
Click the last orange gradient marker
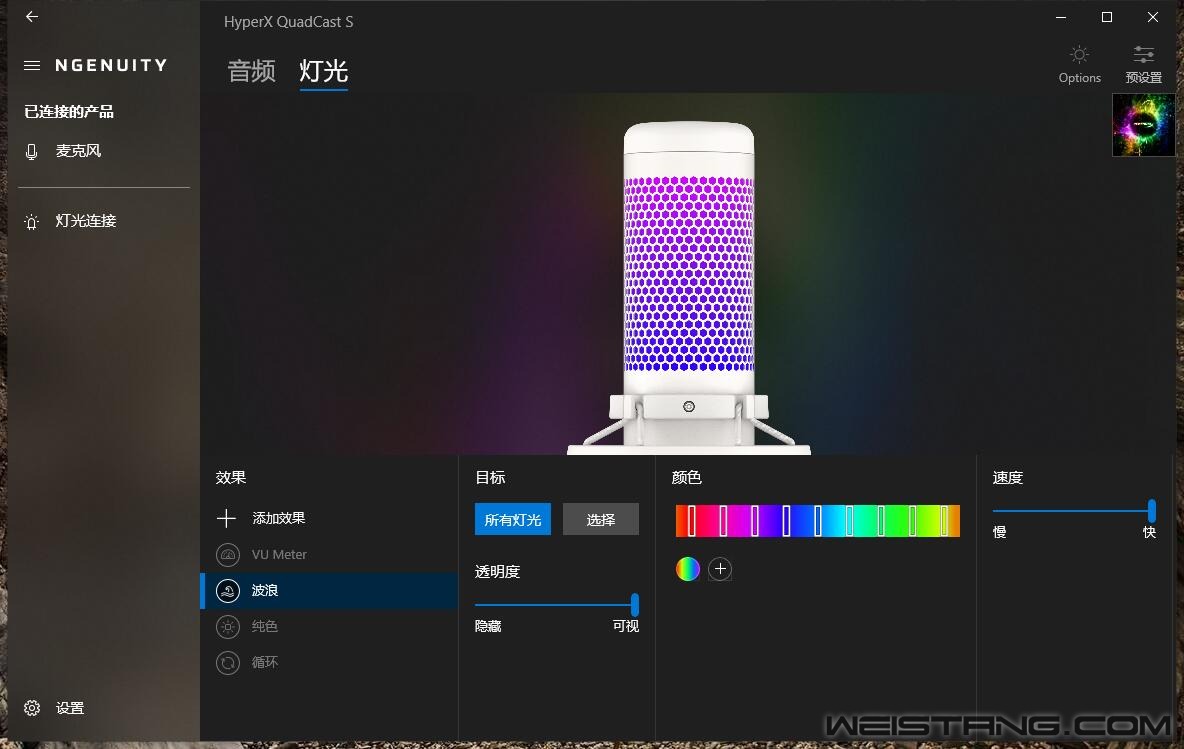click(x=945, y=521)
